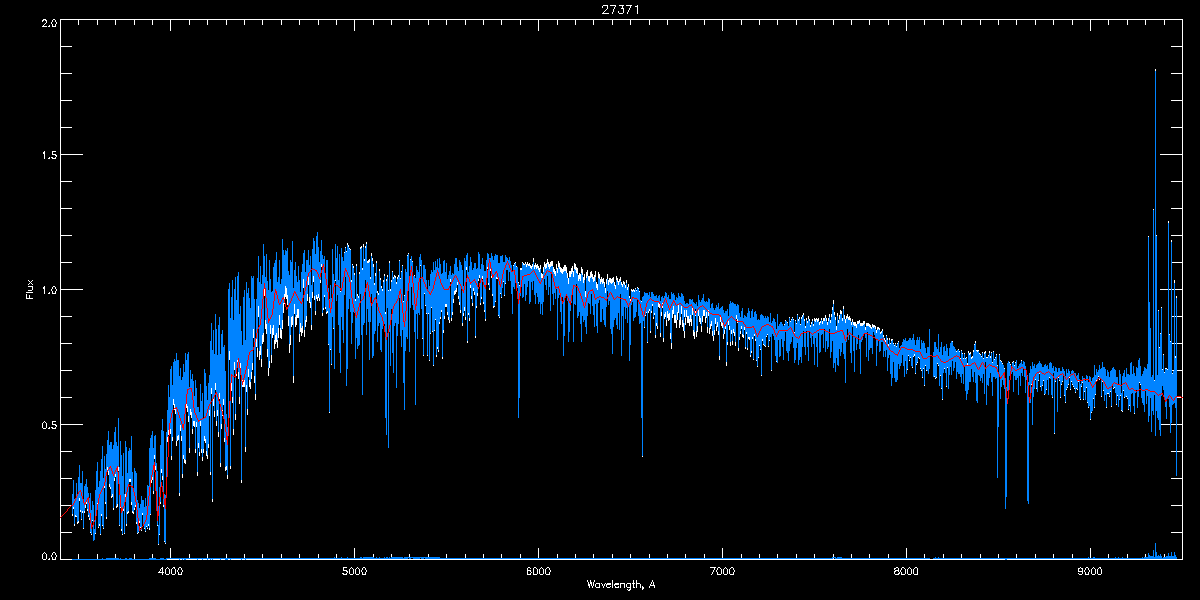Click the 0.0 y-axis tick label
The image size is (1200, 600).
tap(48, 555)
